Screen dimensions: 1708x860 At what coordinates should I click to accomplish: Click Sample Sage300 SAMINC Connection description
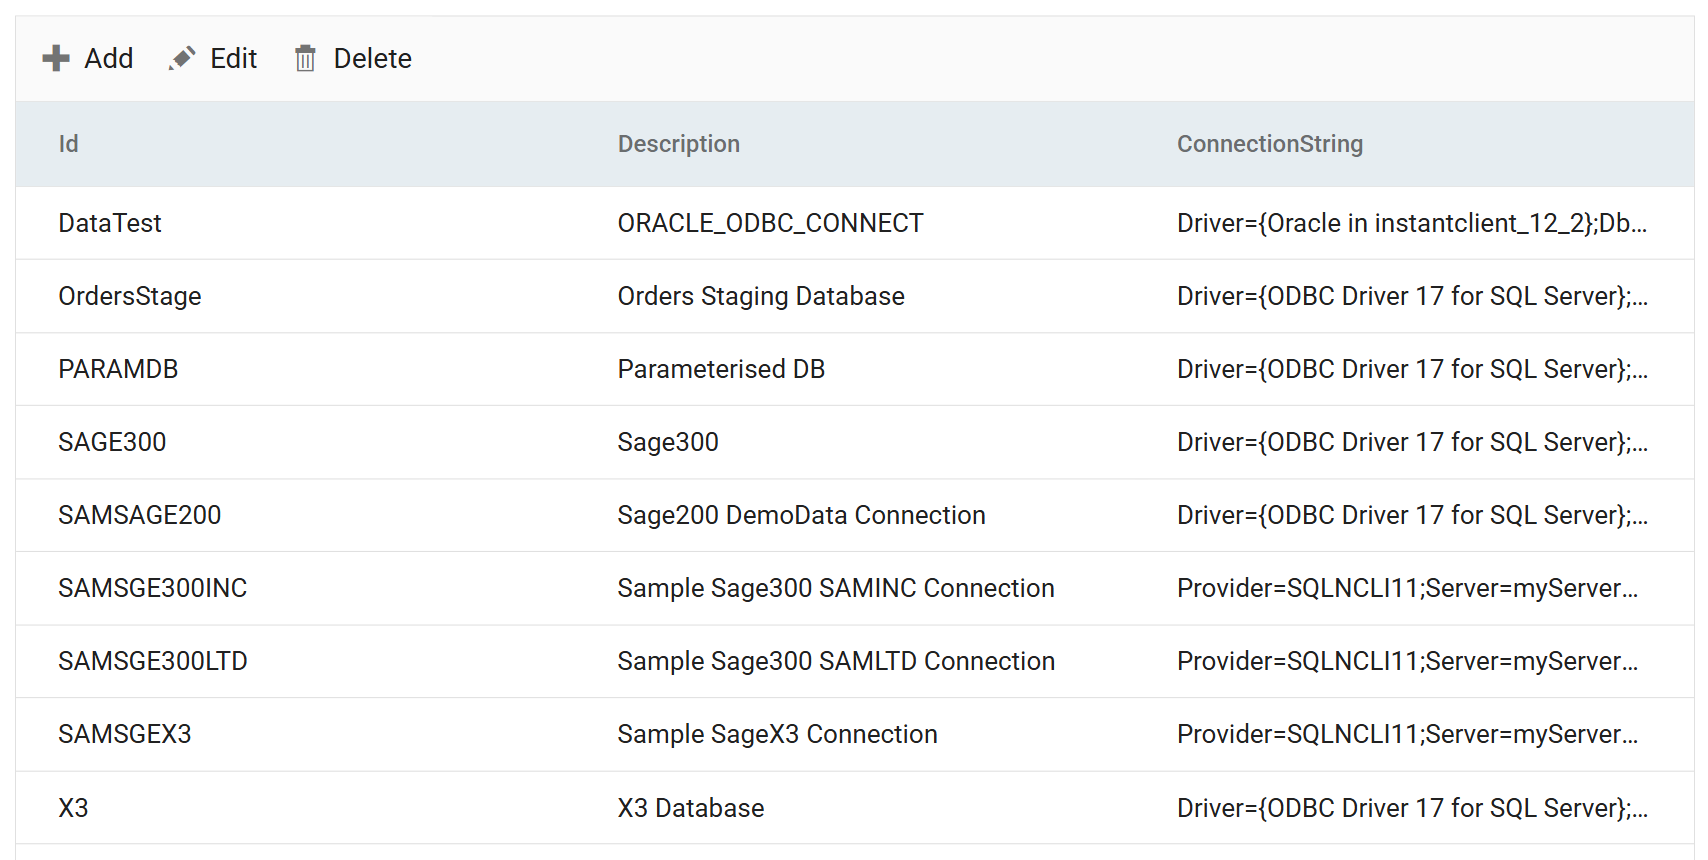click(x=836, y=588)
